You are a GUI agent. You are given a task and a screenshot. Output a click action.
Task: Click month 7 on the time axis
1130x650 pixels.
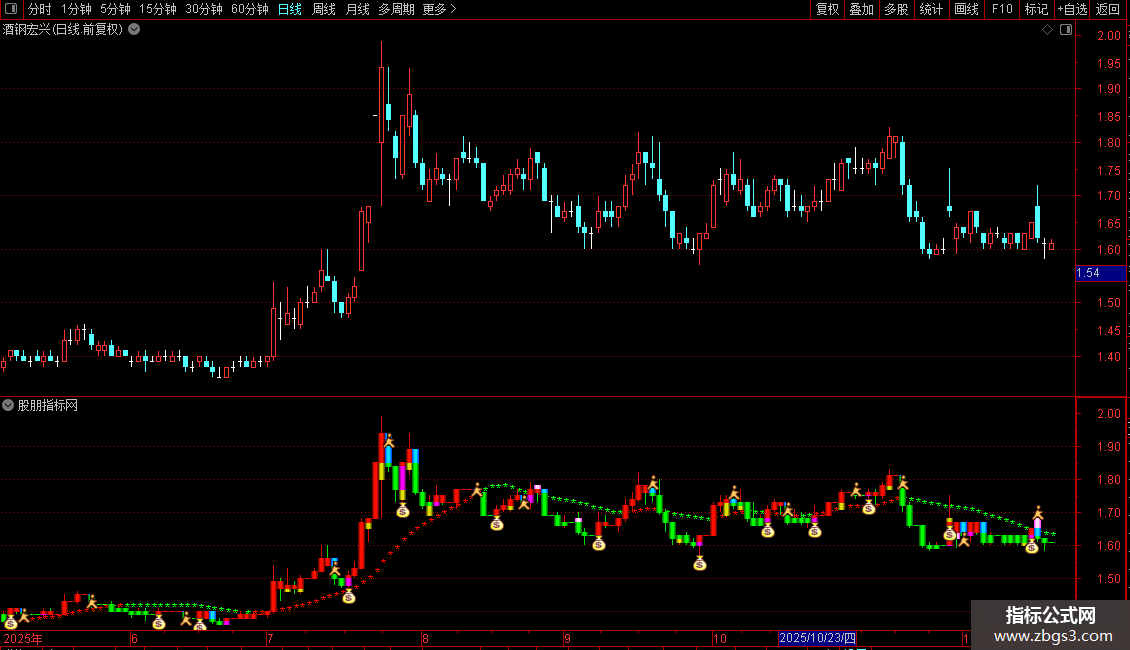click(270, 638)
